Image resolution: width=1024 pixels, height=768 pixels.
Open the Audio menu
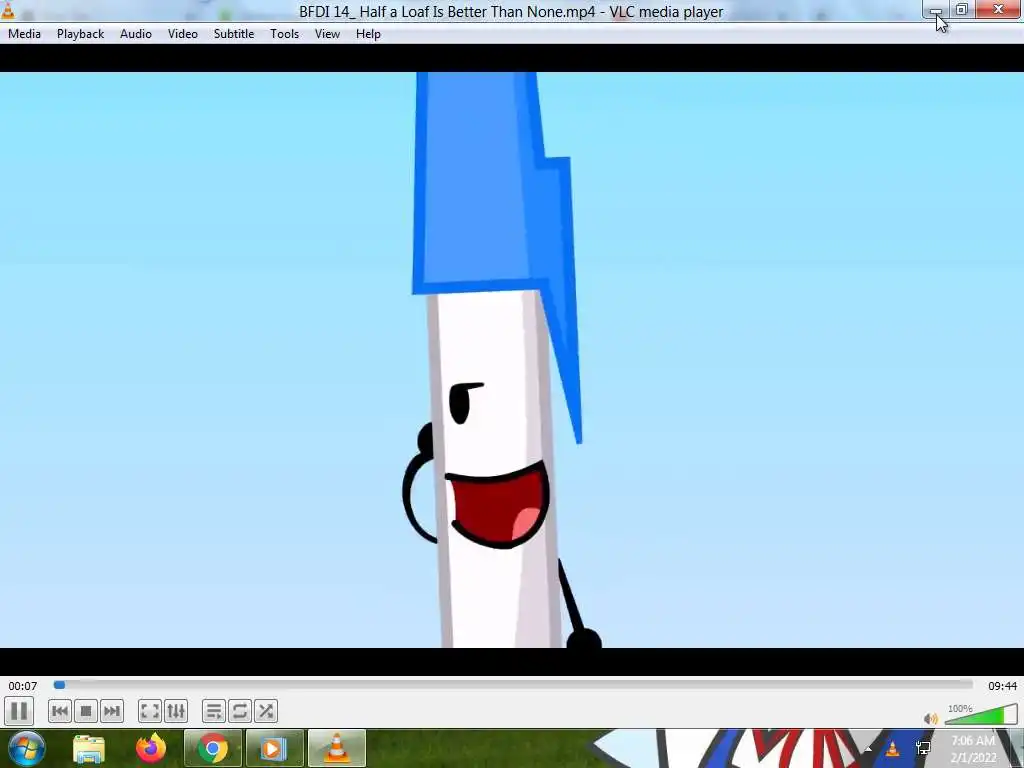coord(136,34)
